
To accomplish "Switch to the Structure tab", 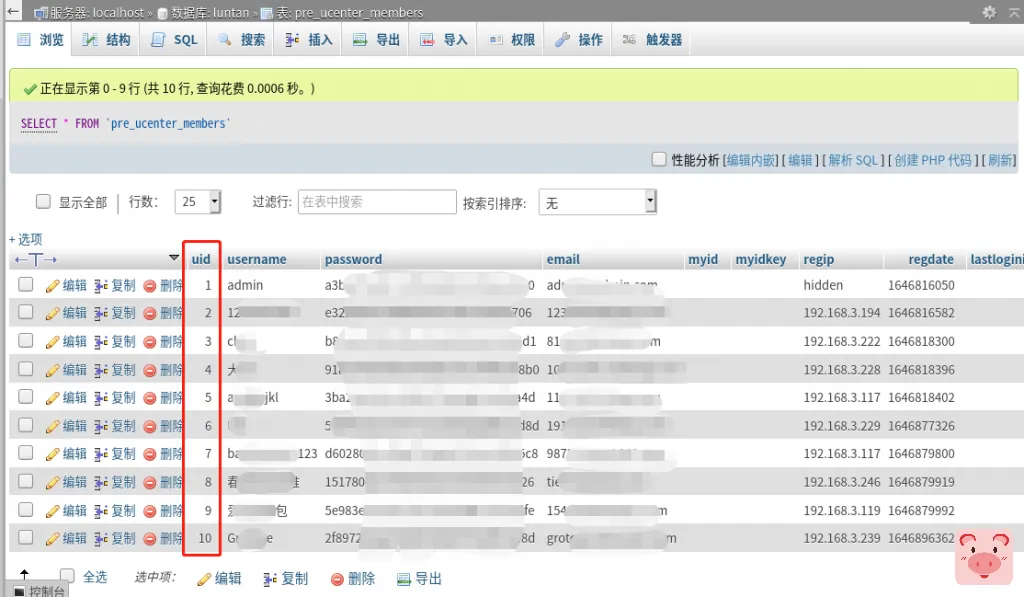I will tap(106, 40).
